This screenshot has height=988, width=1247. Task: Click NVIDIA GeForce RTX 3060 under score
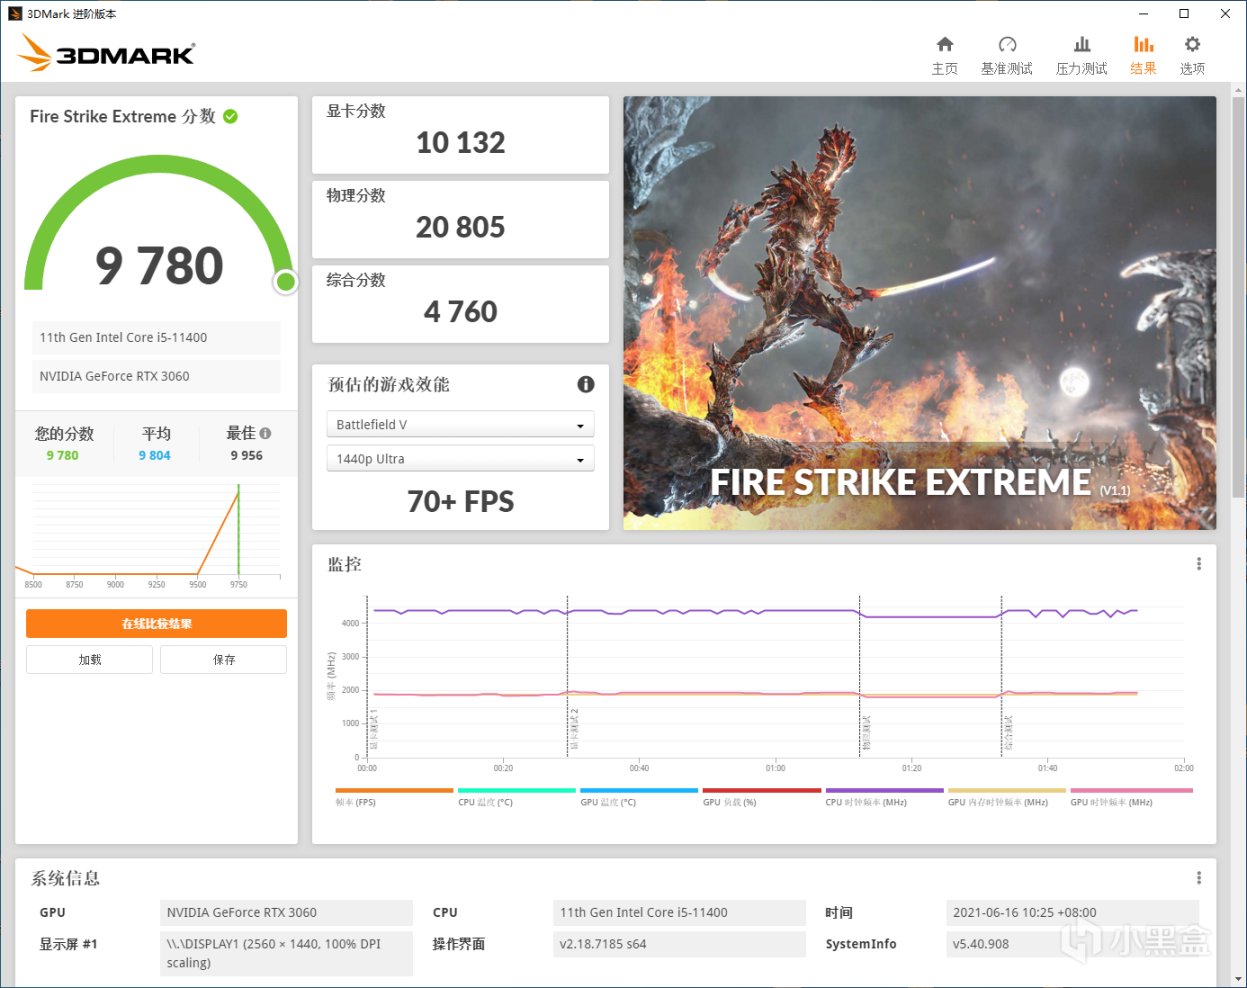156,376
